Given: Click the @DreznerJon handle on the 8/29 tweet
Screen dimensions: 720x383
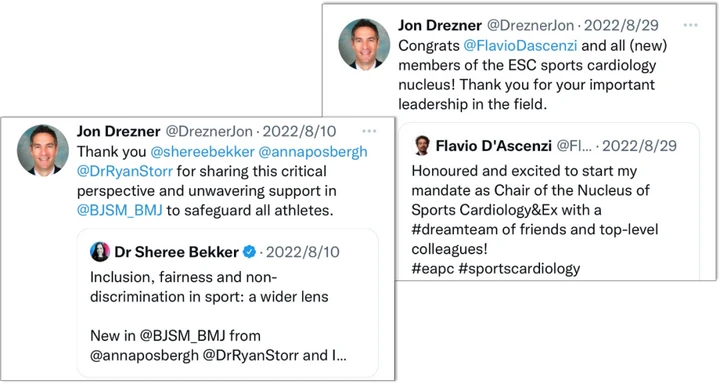Looking at the screenshot, I should [x=530, y=25].
